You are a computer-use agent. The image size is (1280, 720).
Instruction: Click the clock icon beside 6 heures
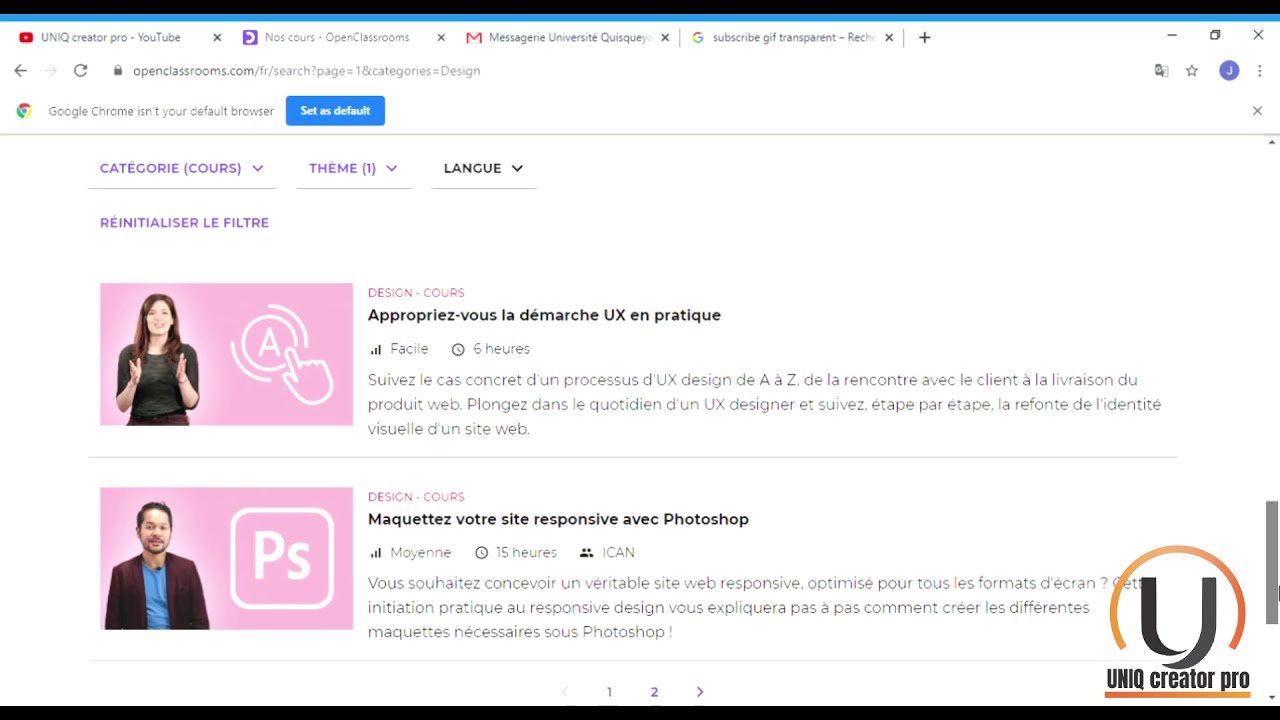(458, 349)
